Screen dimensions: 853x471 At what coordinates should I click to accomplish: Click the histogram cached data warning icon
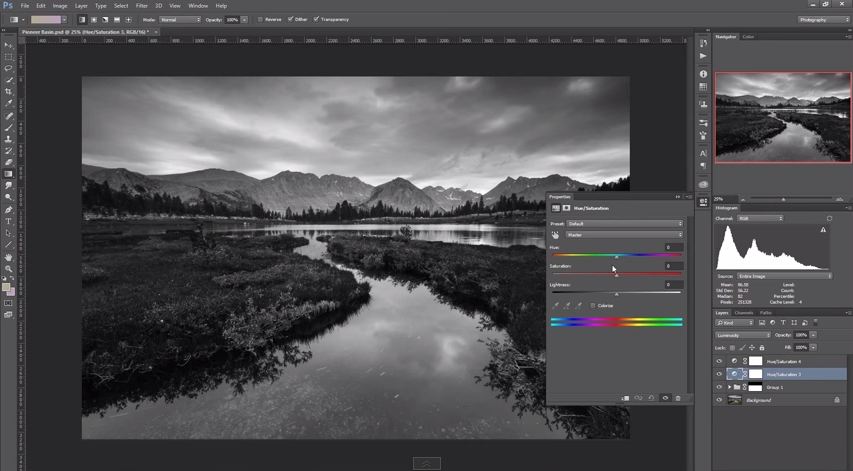point(823,230)
